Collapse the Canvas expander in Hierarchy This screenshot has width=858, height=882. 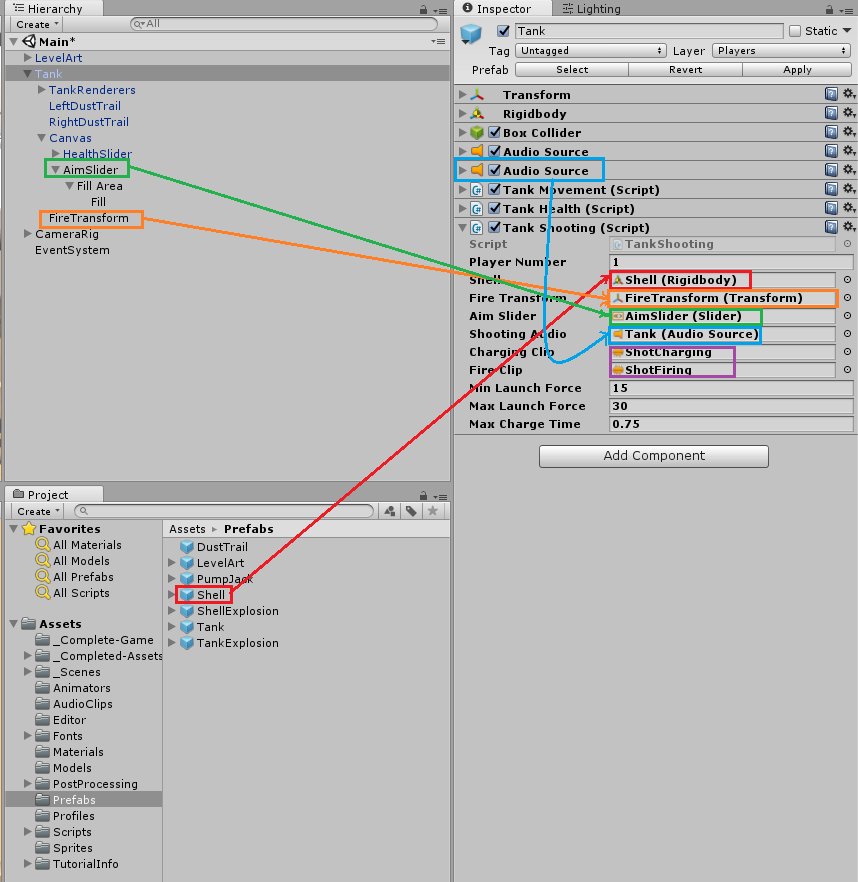pos(42,137)
